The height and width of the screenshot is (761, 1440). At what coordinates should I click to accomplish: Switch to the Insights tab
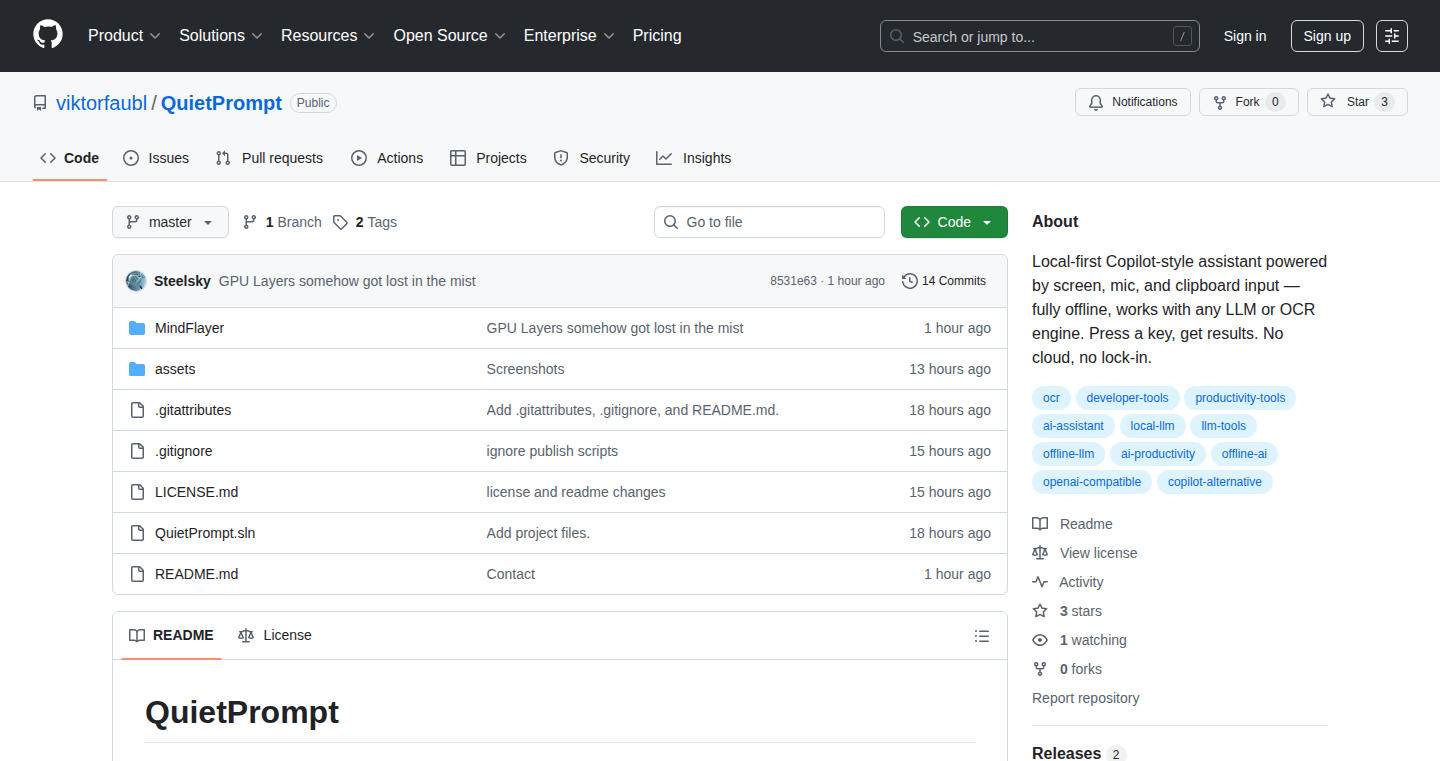click(x=693, y=158)
